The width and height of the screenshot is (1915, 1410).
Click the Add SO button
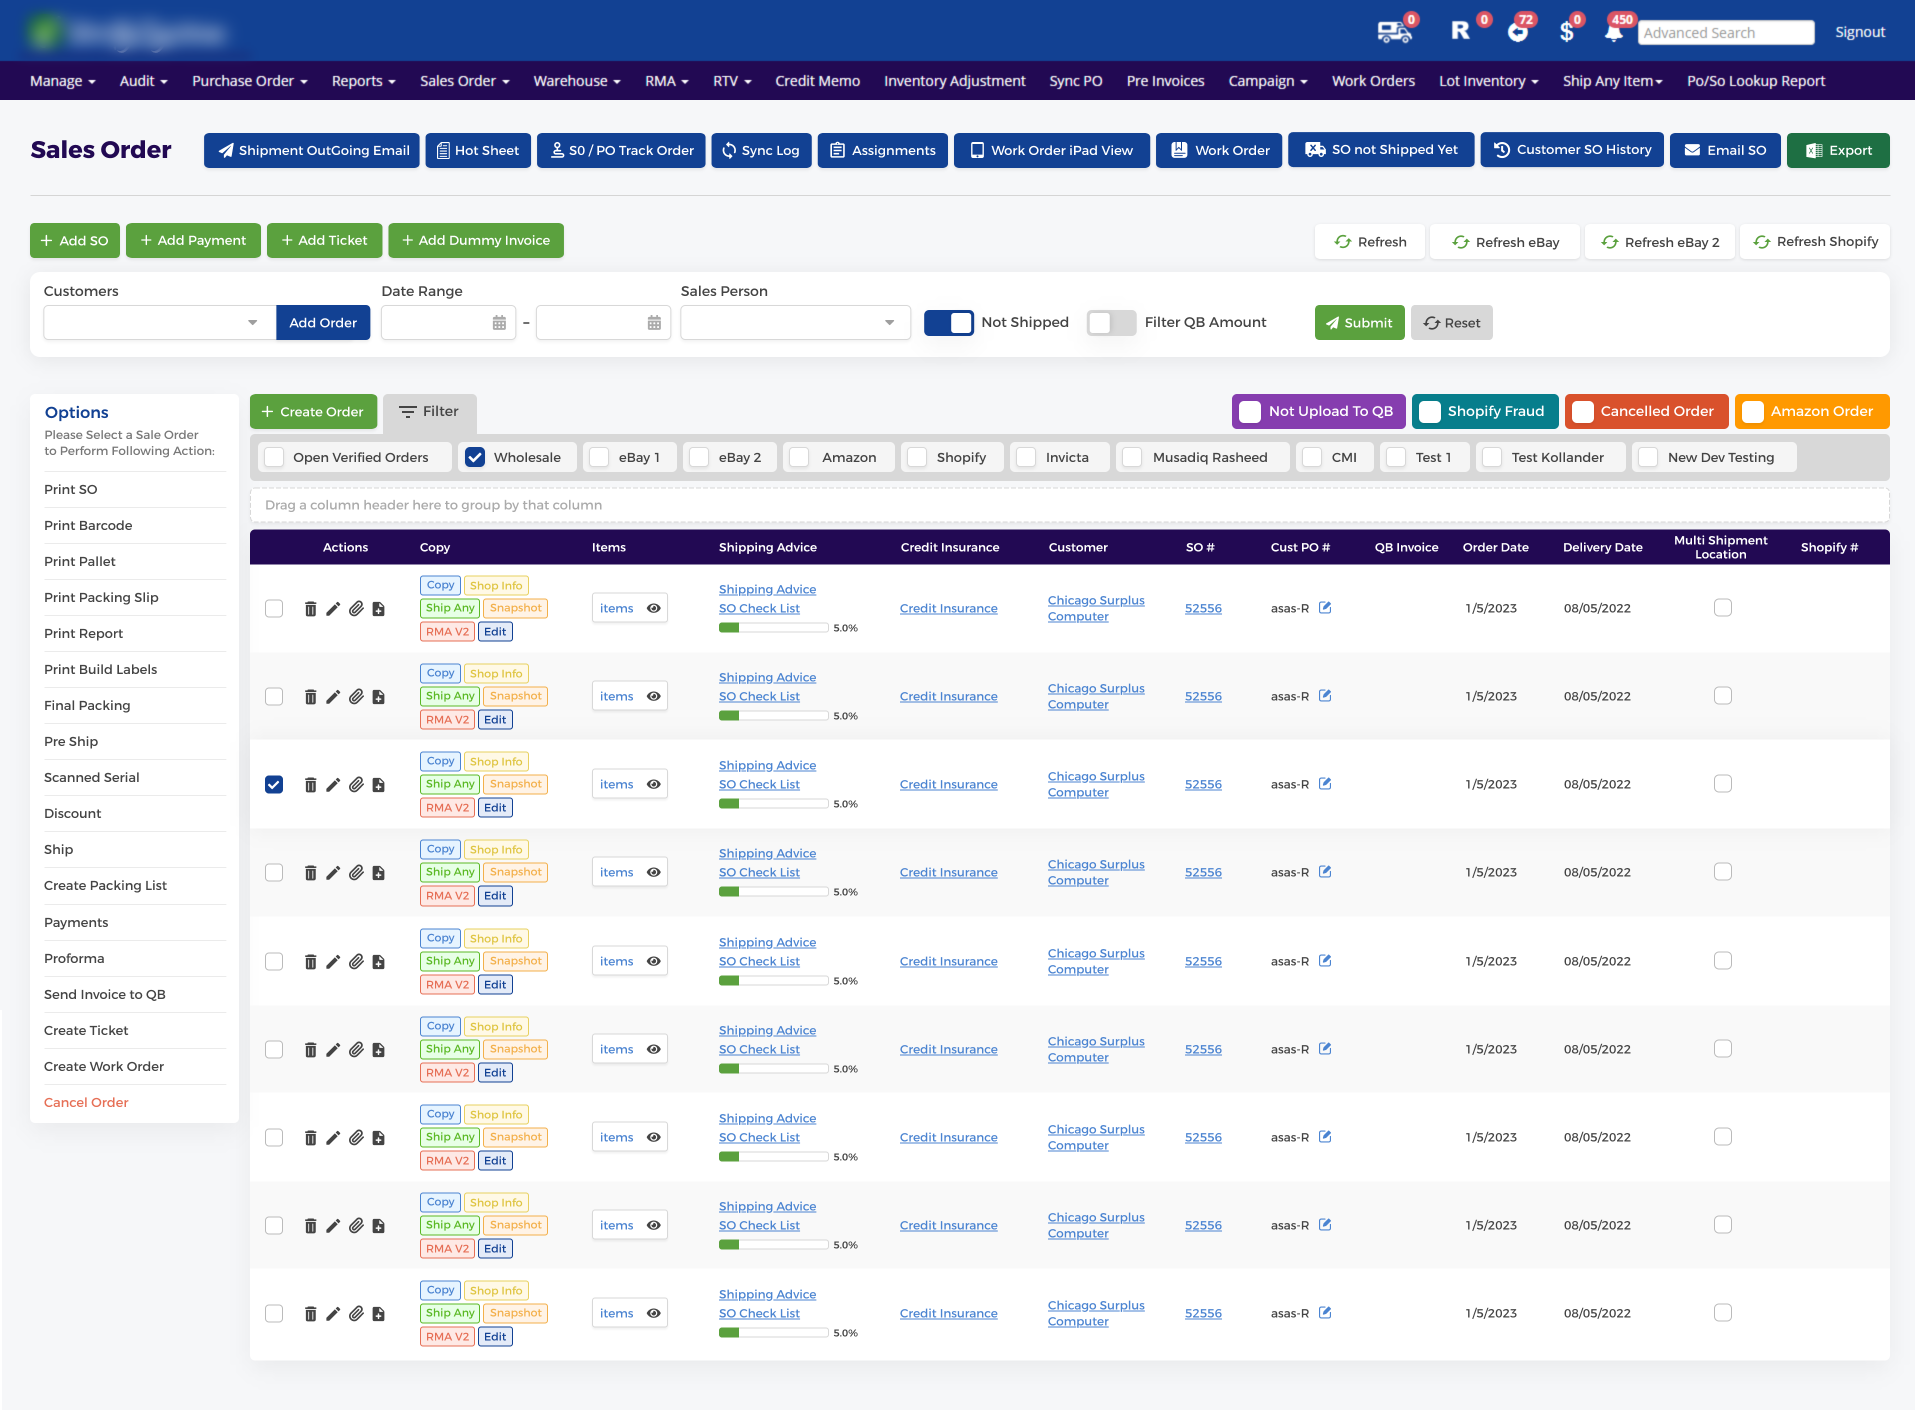75,240
